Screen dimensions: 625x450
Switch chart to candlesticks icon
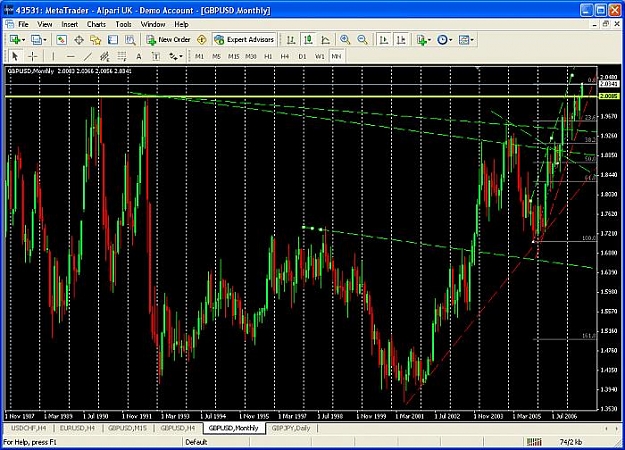[x=308, y=40]
